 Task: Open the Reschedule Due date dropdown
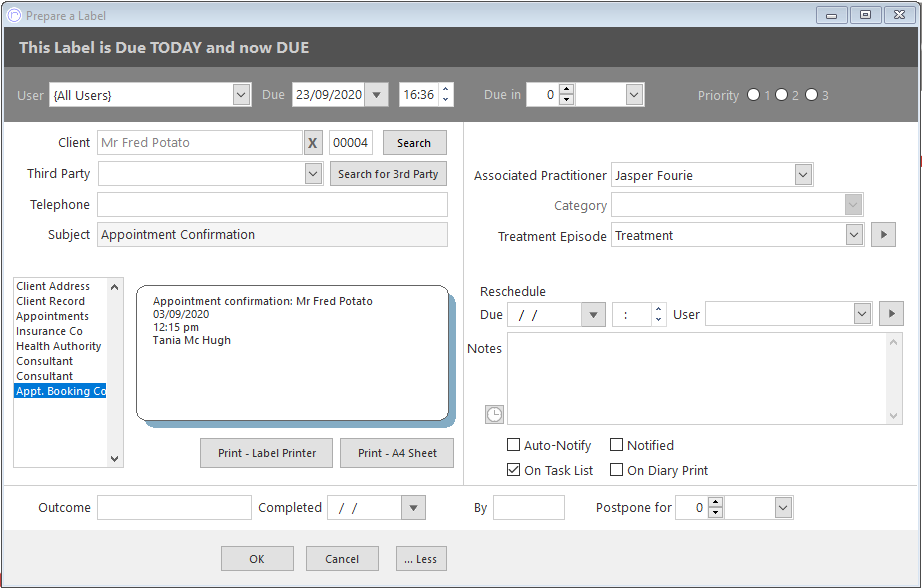(x=593, y=315)
